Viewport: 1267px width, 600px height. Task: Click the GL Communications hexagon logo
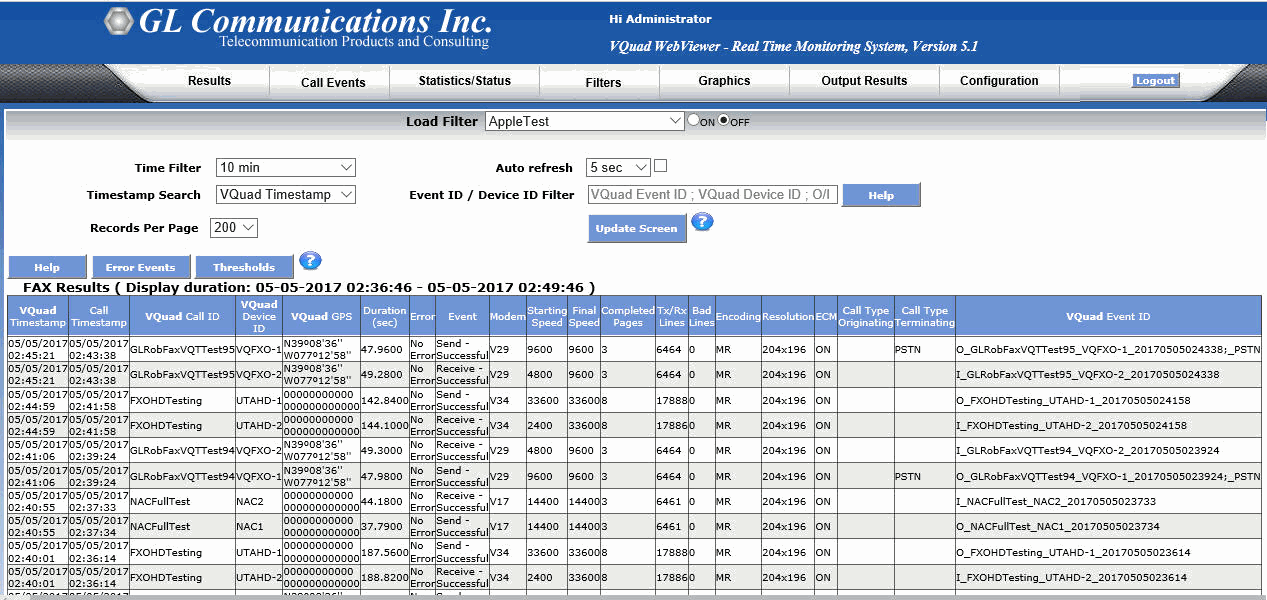[119, 22]
